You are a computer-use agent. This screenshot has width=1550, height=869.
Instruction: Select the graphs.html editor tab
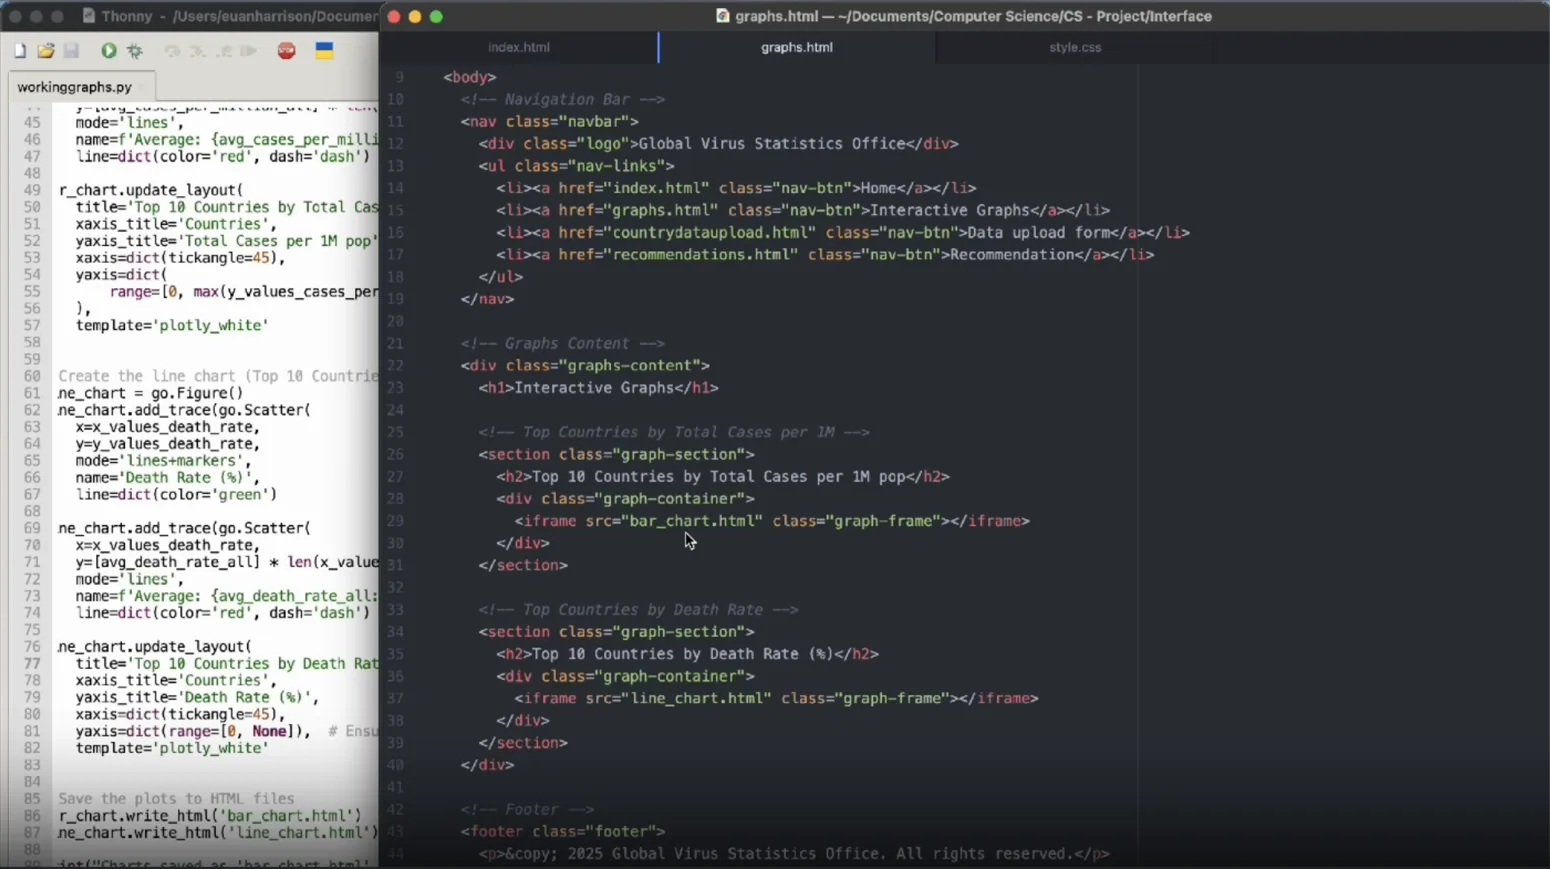coord(797,47)
